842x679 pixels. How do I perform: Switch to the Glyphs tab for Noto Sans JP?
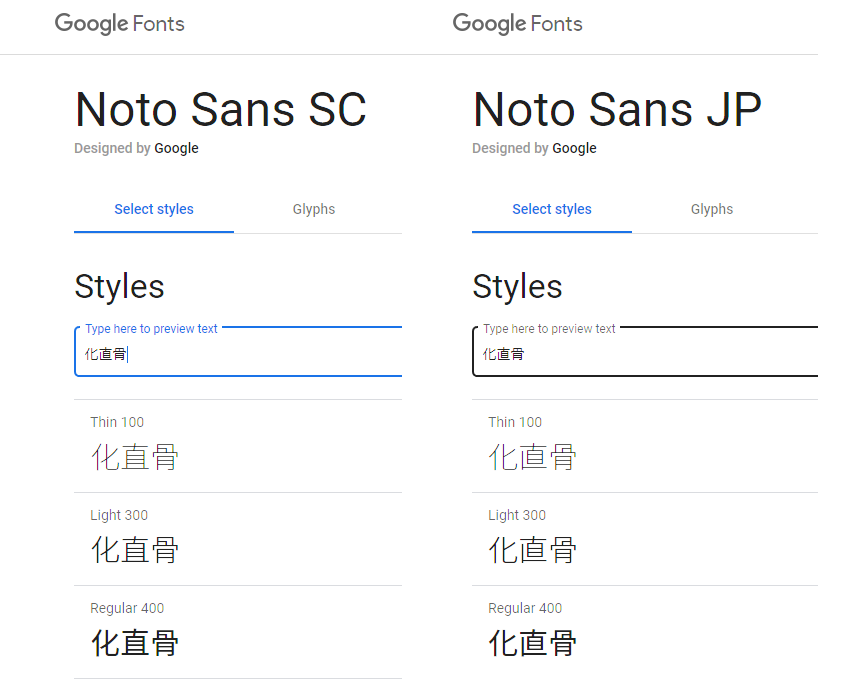[x=712, y=209]
